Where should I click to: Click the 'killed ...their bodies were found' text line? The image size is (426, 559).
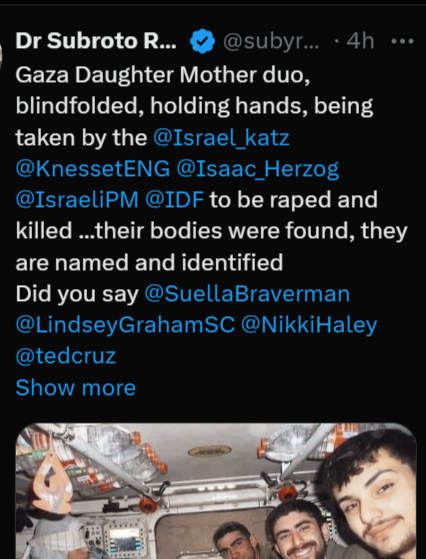pos(212,231)
